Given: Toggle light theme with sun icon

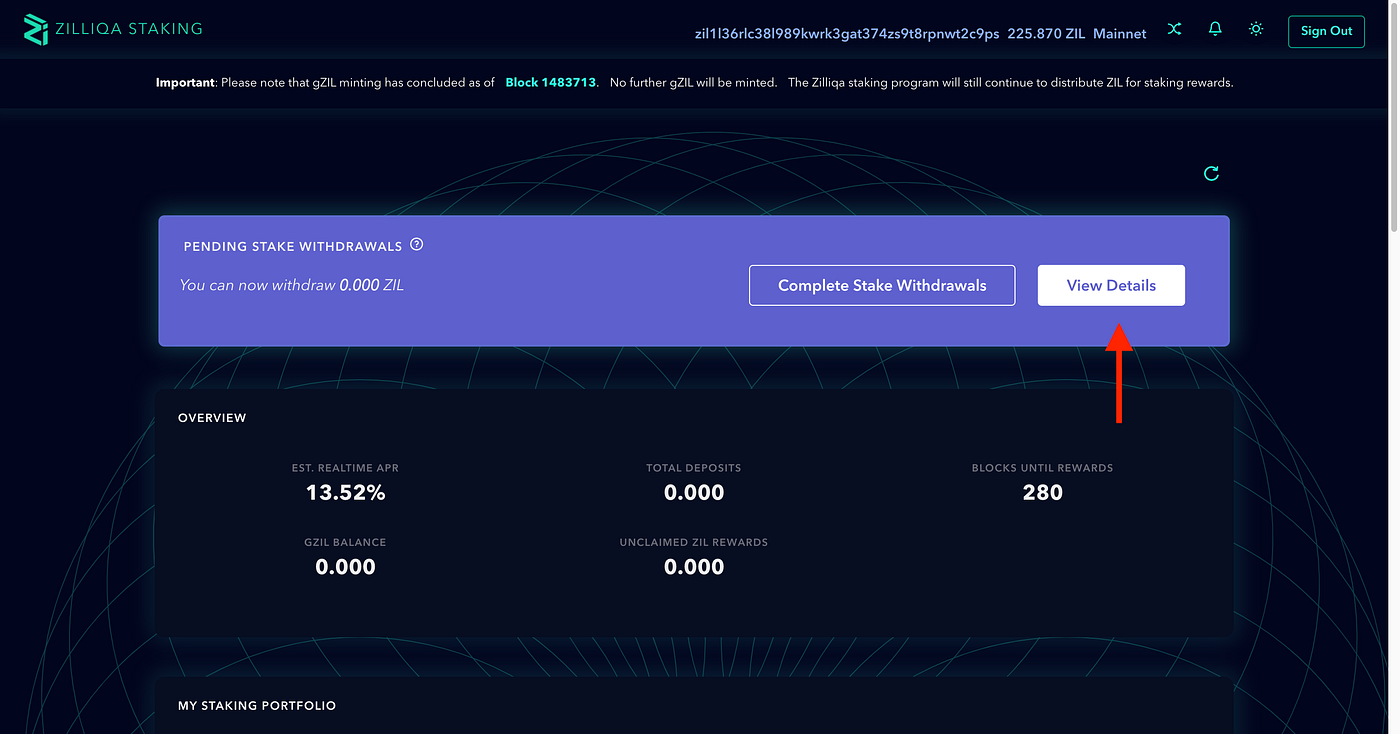Looking at the screenshot, I should (1256, 30).
